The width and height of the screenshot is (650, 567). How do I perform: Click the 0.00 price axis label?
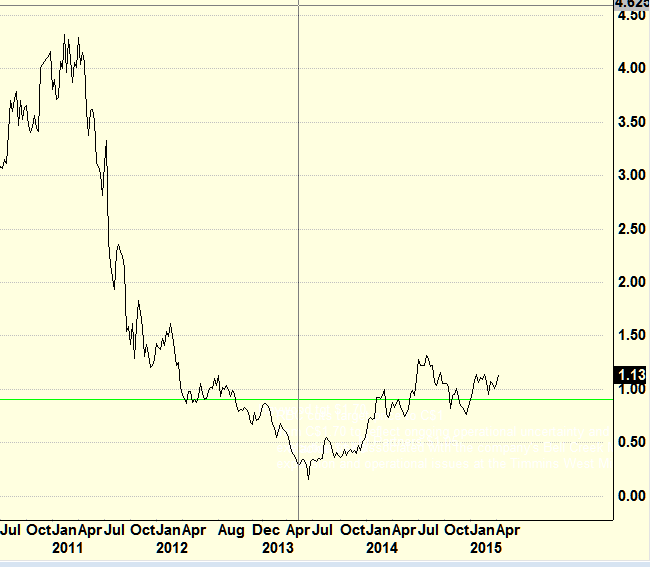pos(632,496)
